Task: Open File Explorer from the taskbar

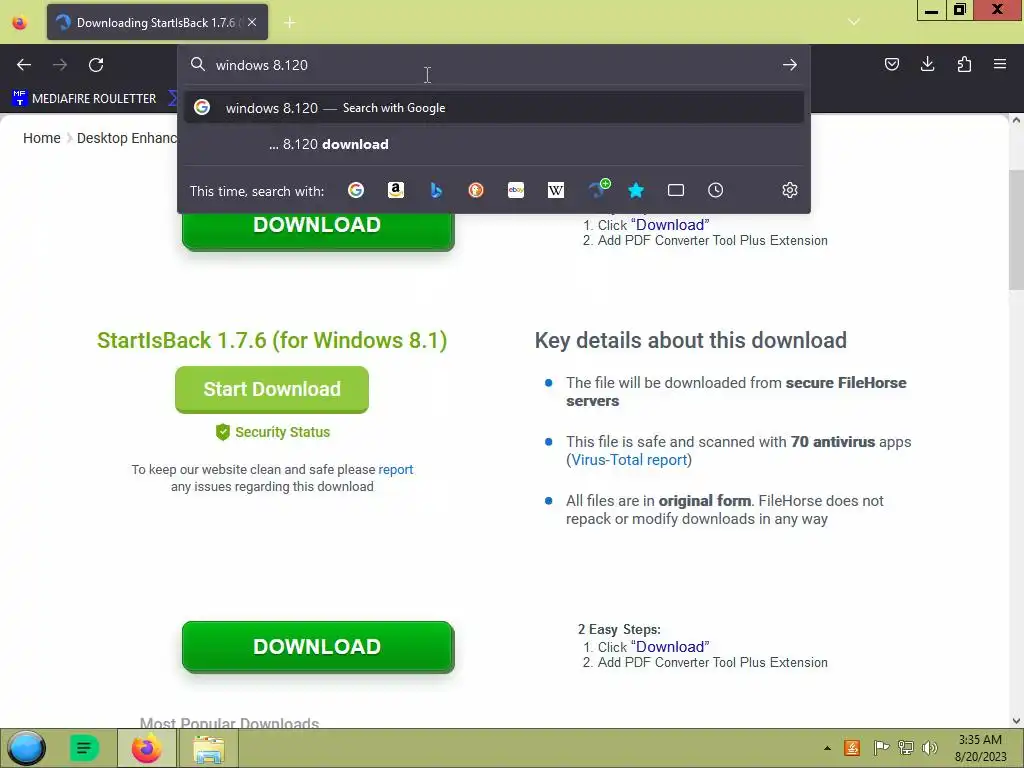Action: (x=208, y=748)
